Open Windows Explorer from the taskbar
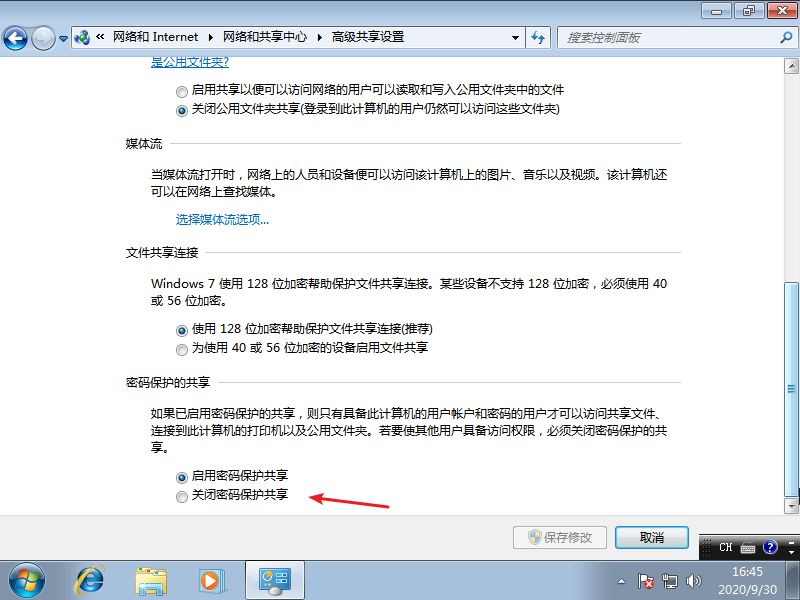This screenshot has height=600, width=800. 151,579
